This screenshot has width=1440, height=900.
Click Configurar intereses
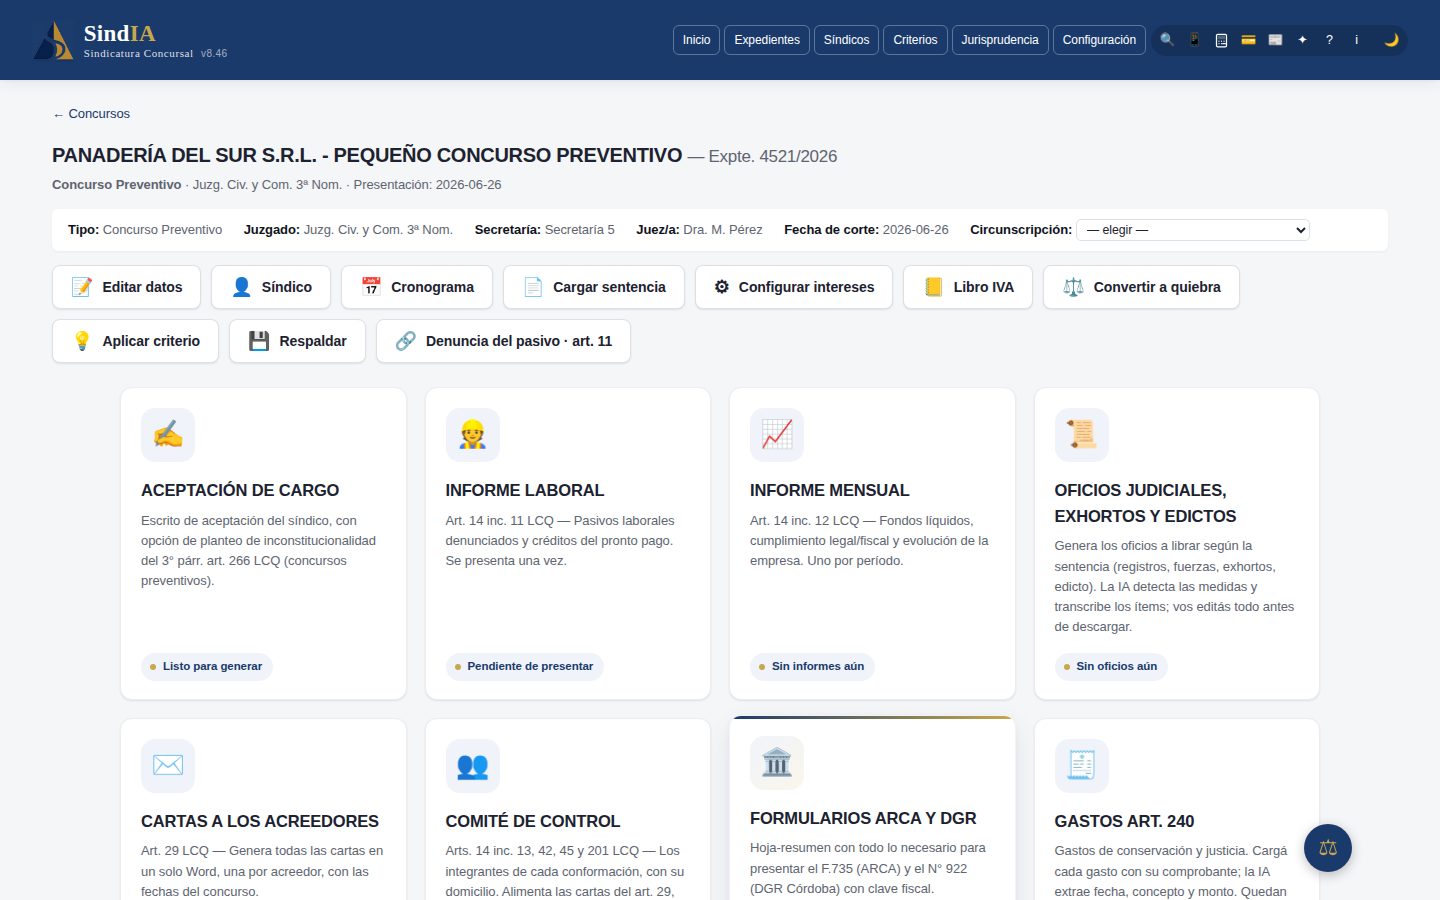794,287
